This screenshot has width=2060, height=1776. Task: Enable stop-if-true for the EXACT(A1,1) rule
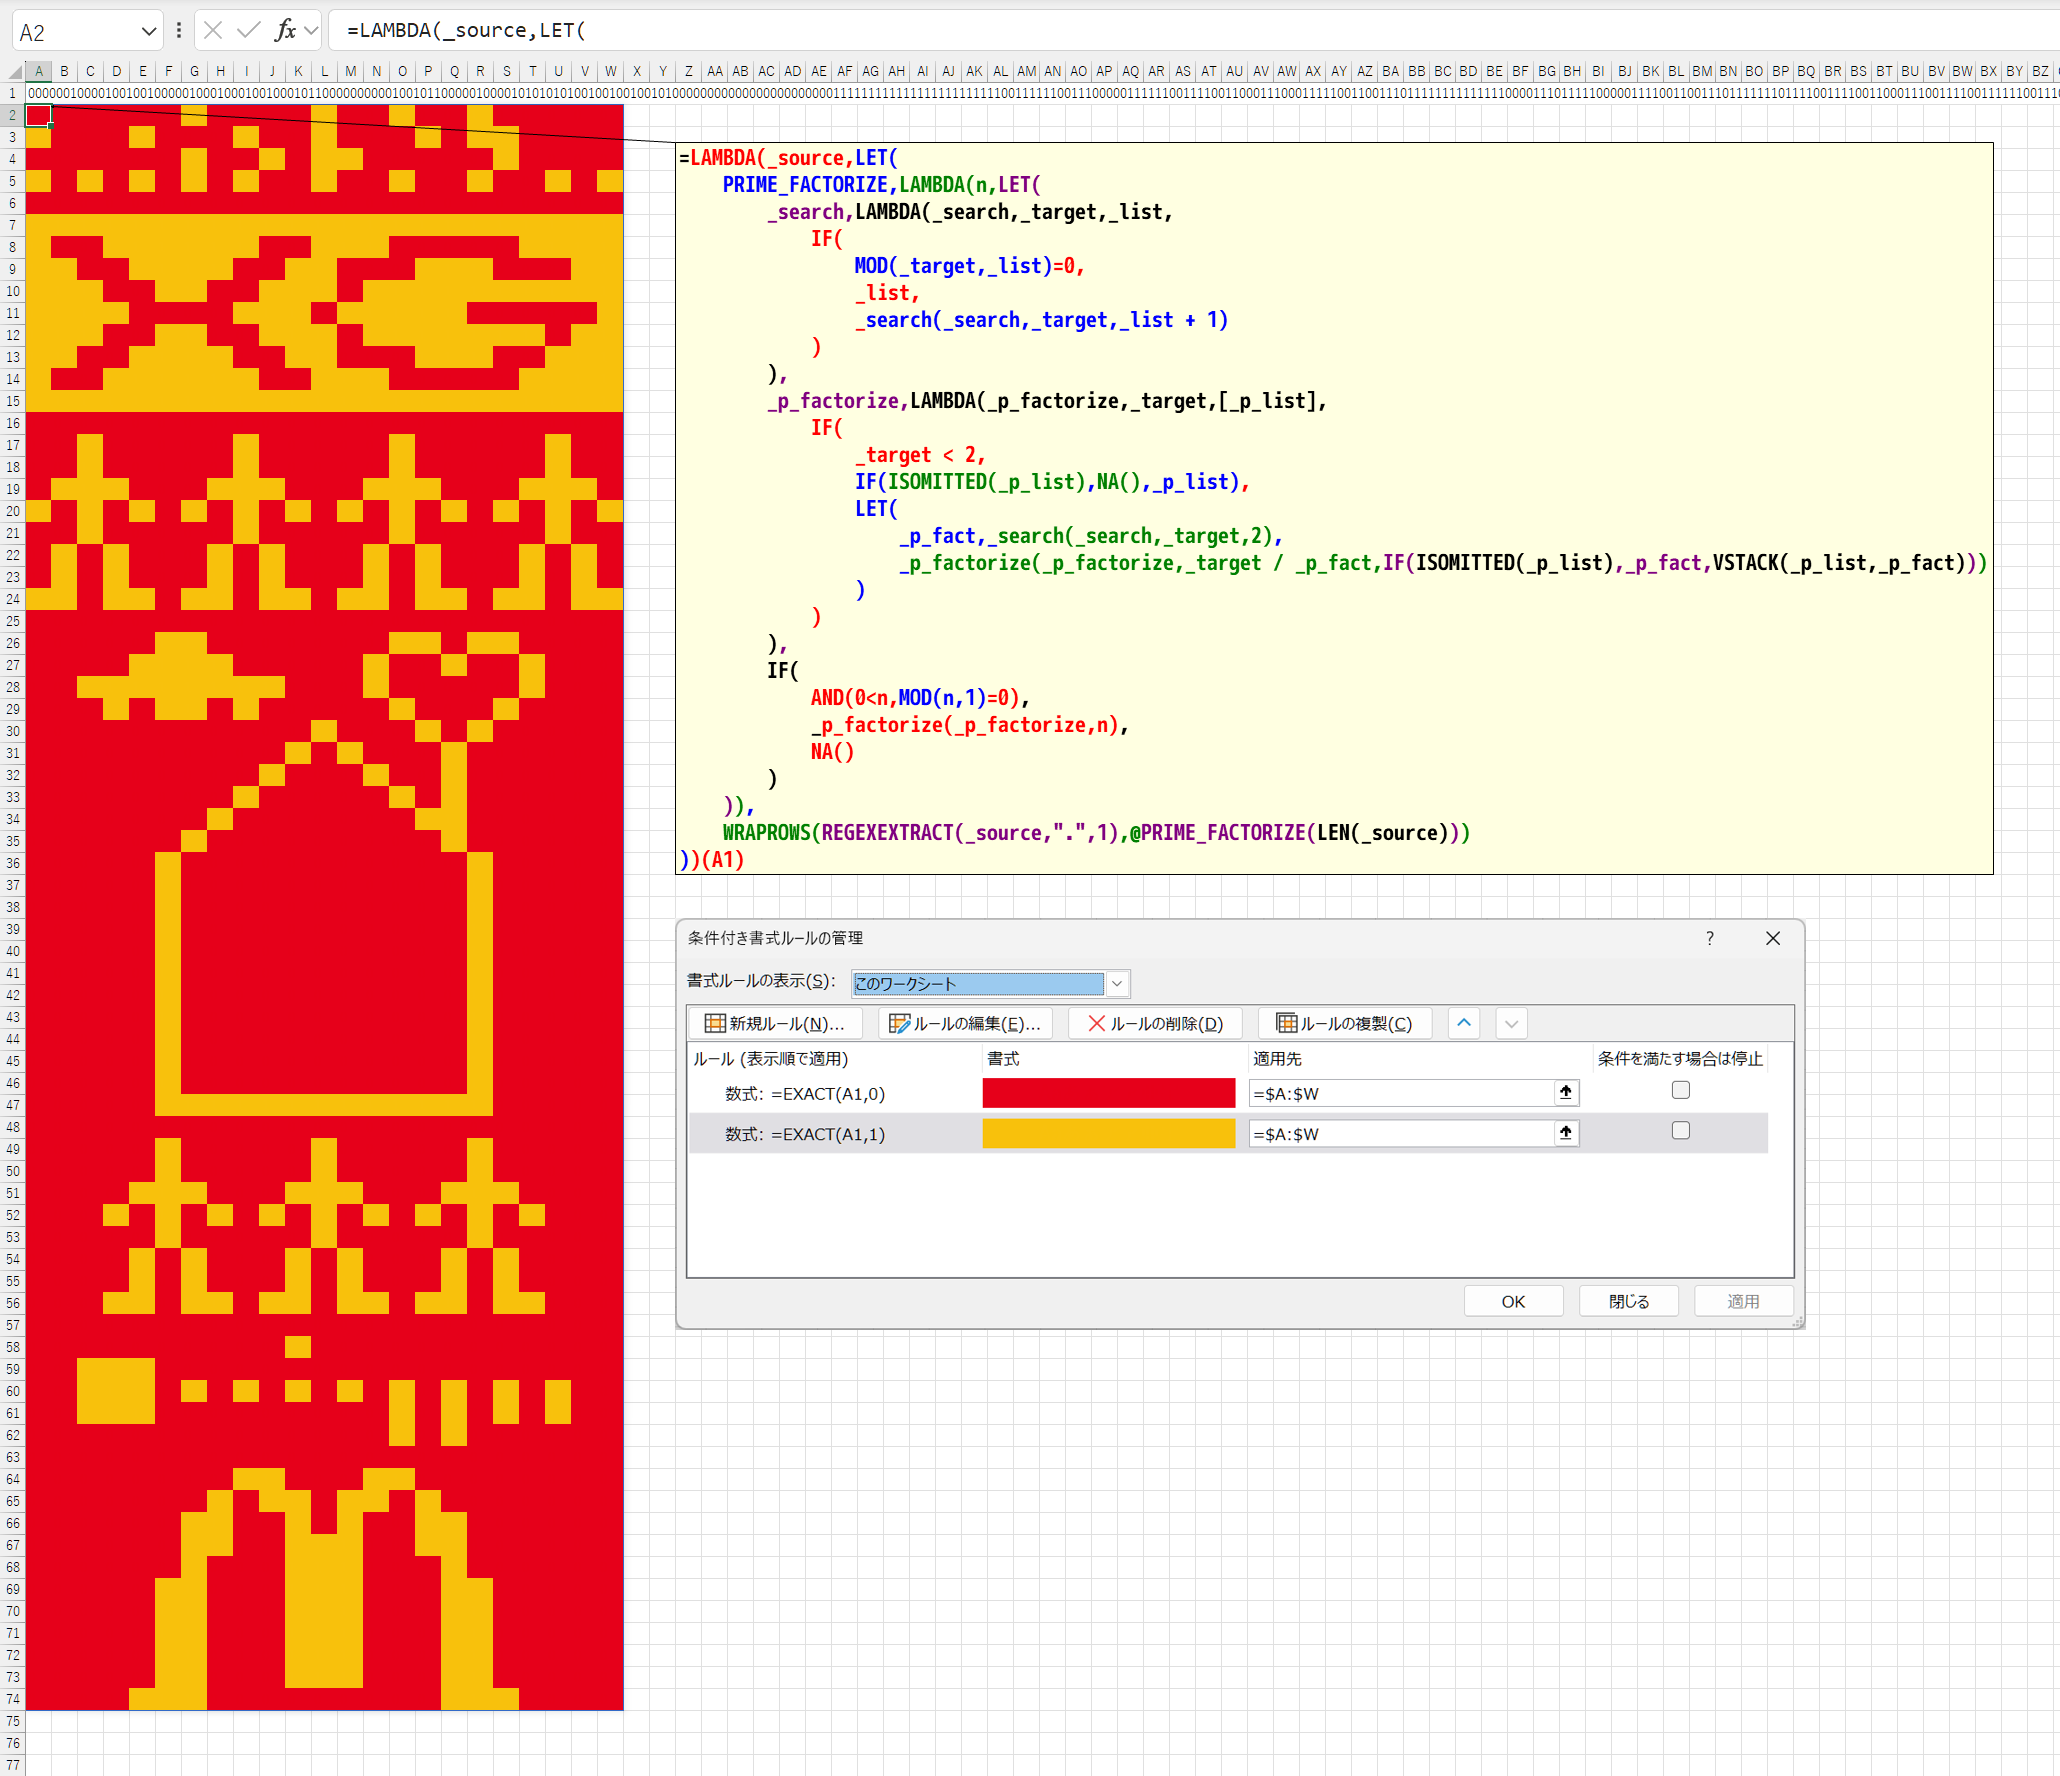1681,1130
